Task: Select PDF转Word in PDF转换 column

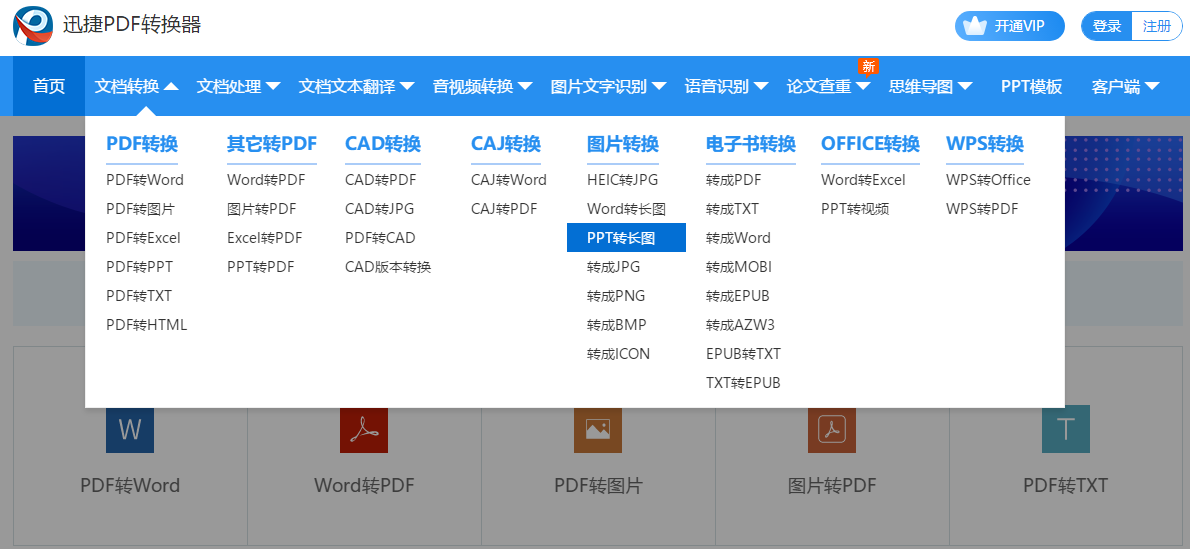Action: point(145,180)
